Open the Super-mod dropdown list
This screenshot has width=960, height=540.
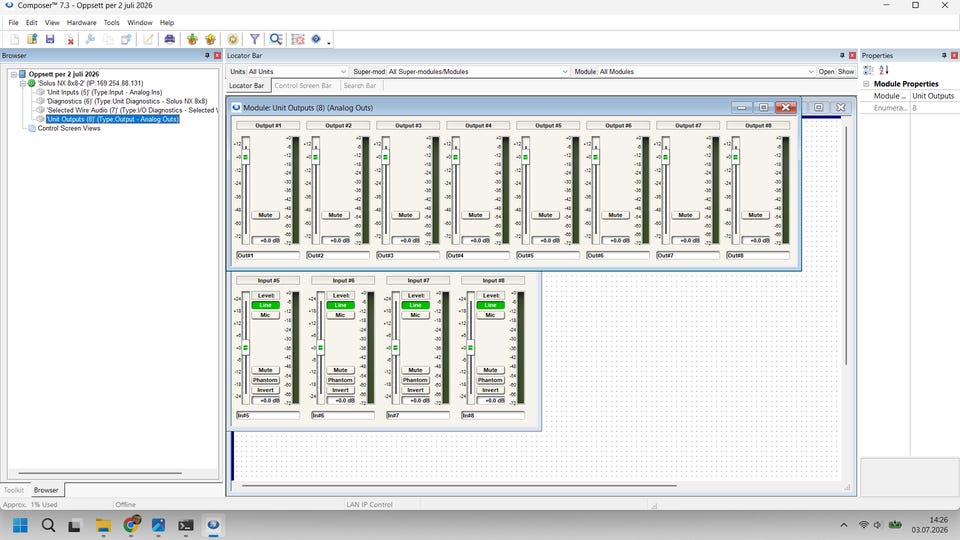(x=478, y=72)
